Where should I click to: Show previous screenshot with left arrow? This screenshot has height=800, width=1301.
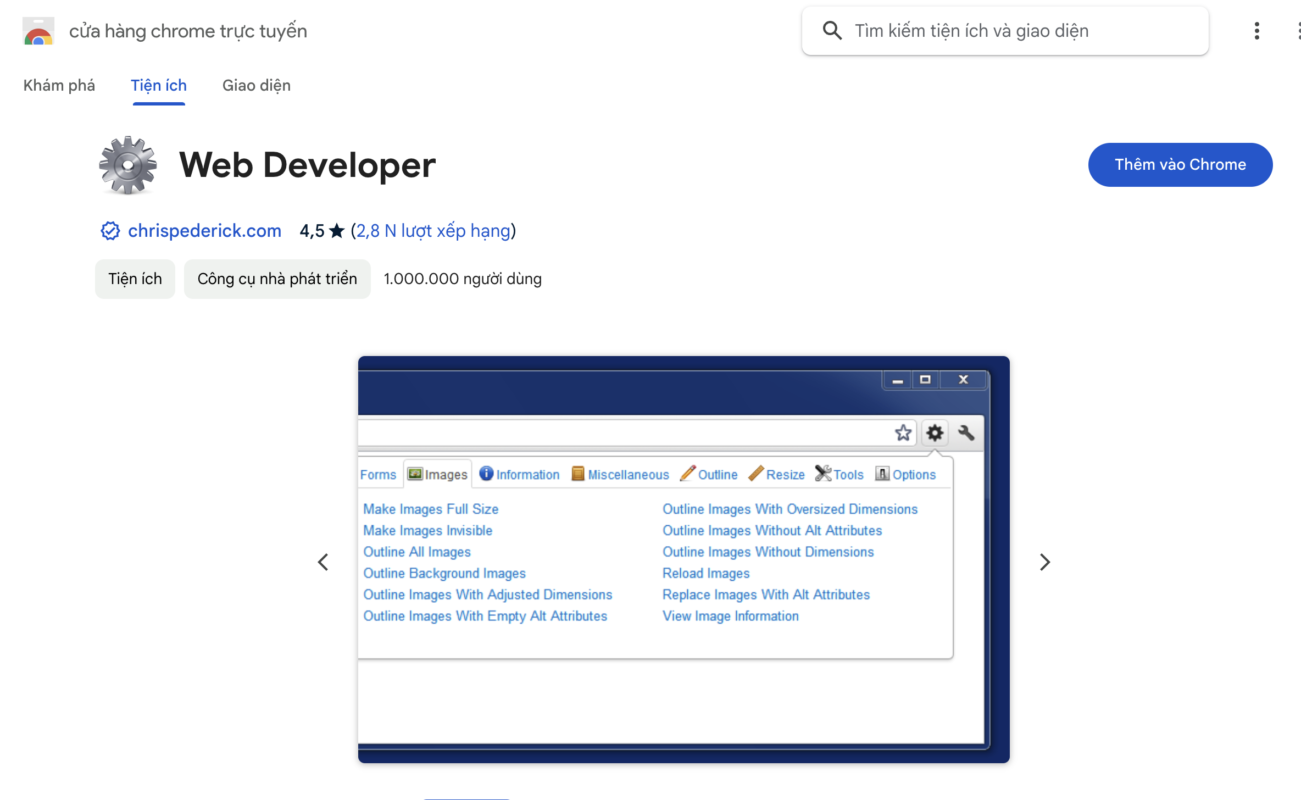click(323, 562)
